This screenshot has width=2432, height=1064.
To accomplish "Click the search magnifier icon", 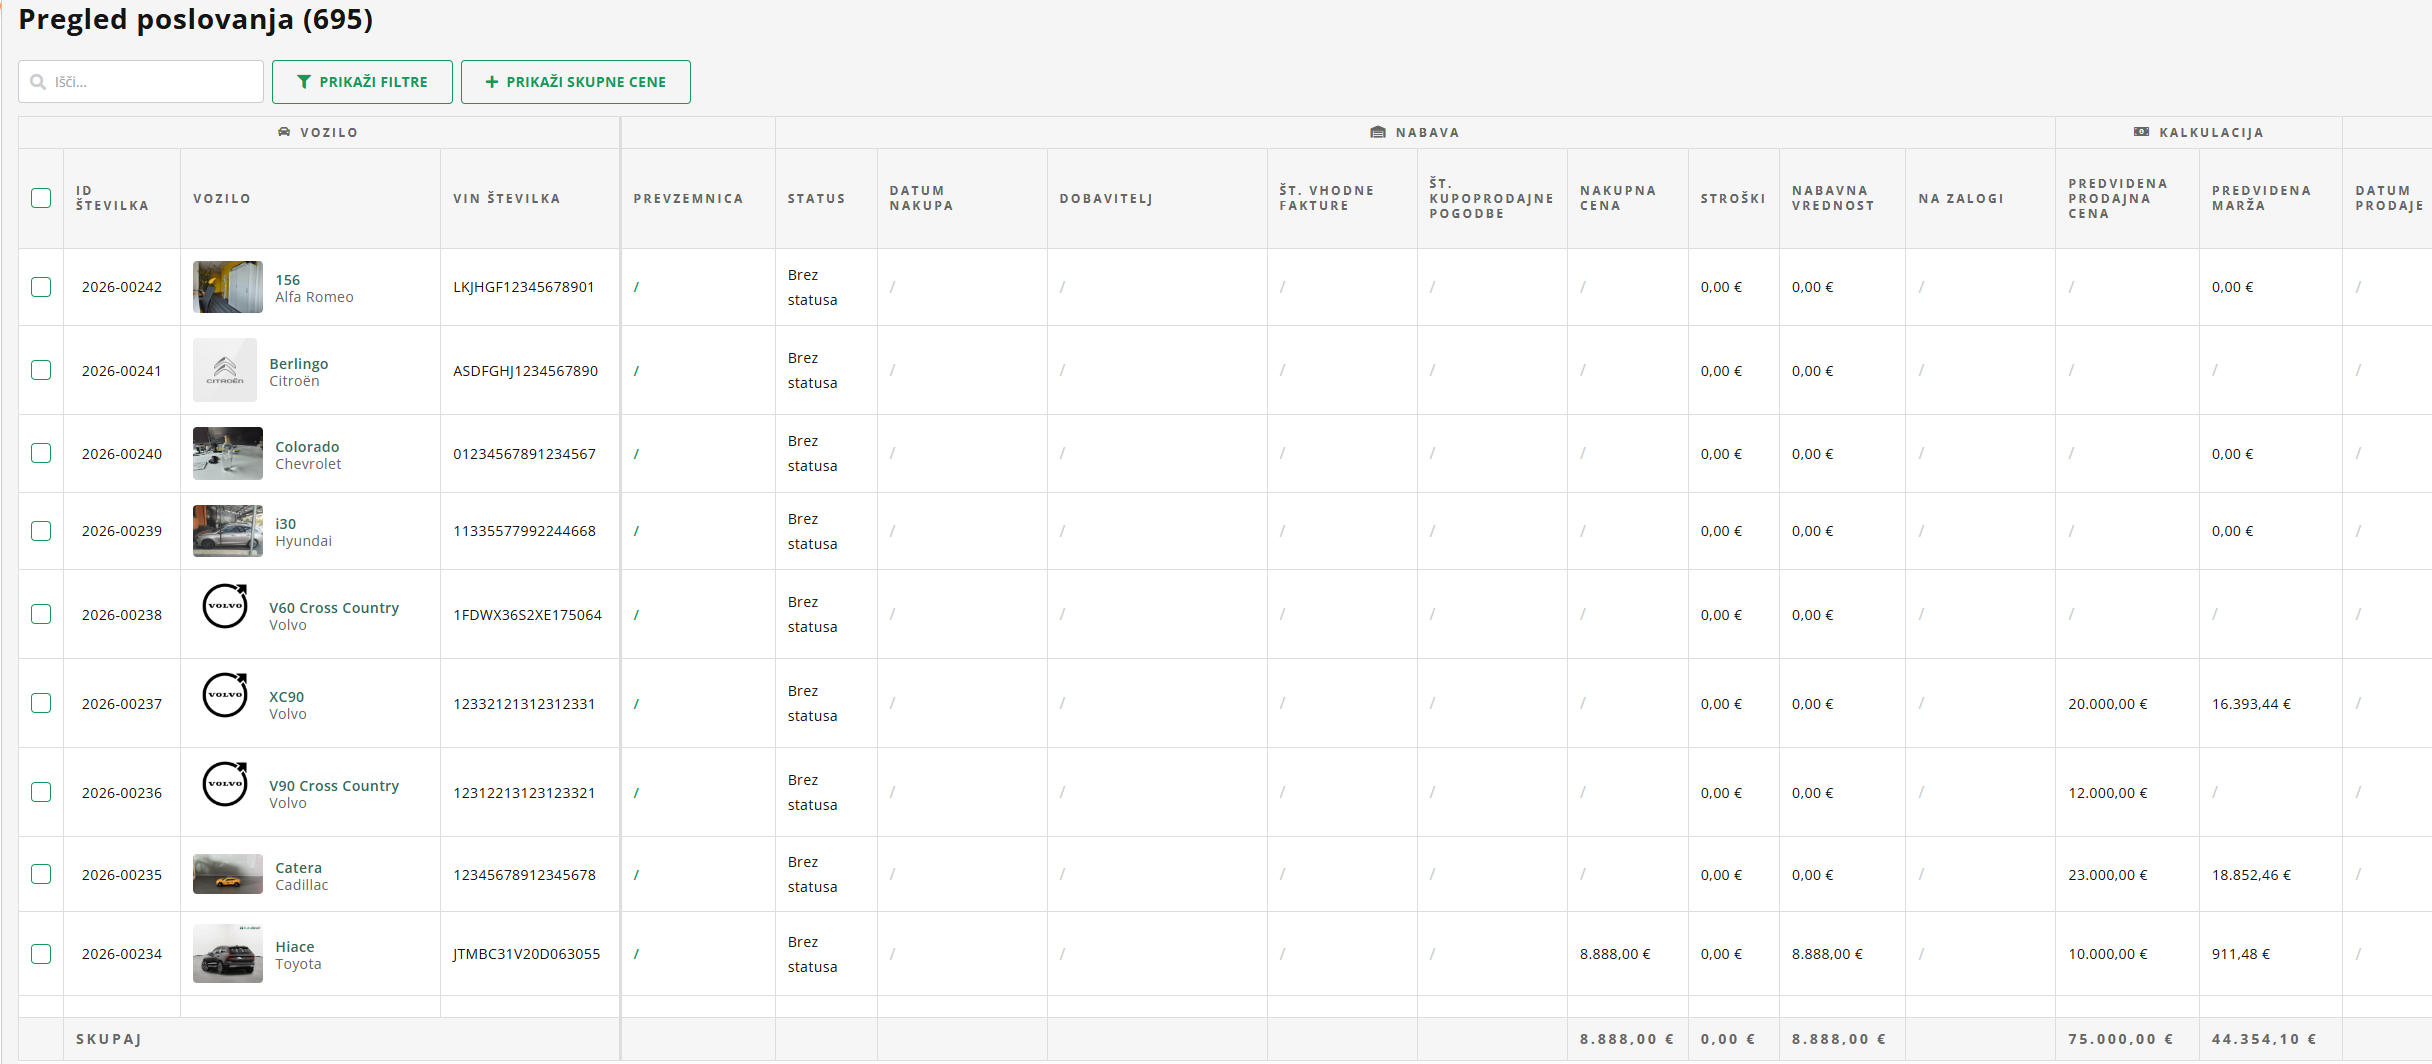I will tap(38, 82).
